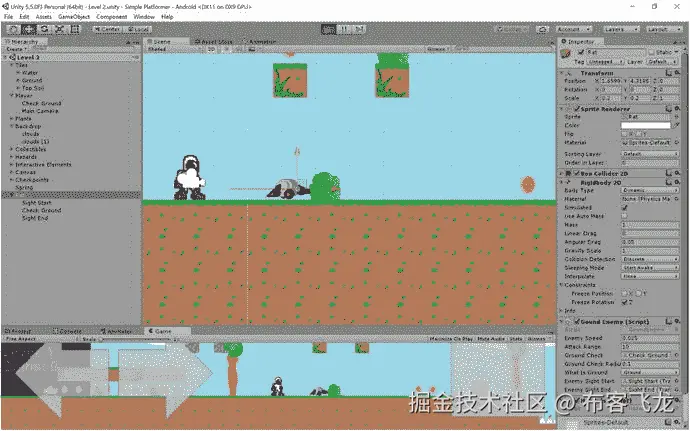Open the Transform component gear menu
Viewport: 690px width, 431px height.
click(x=678, y=73)
